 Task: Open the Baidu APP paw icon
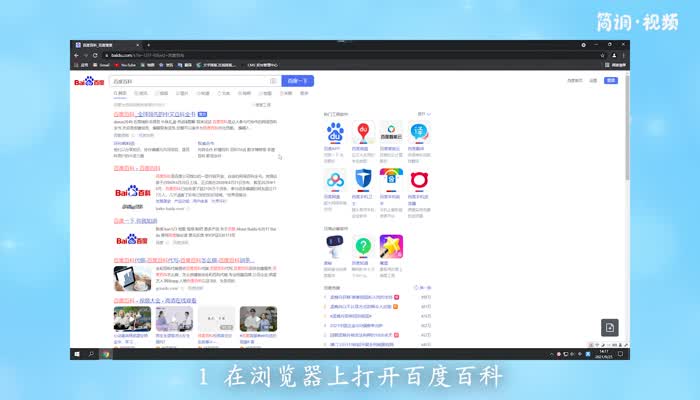[x=335, y=131]
